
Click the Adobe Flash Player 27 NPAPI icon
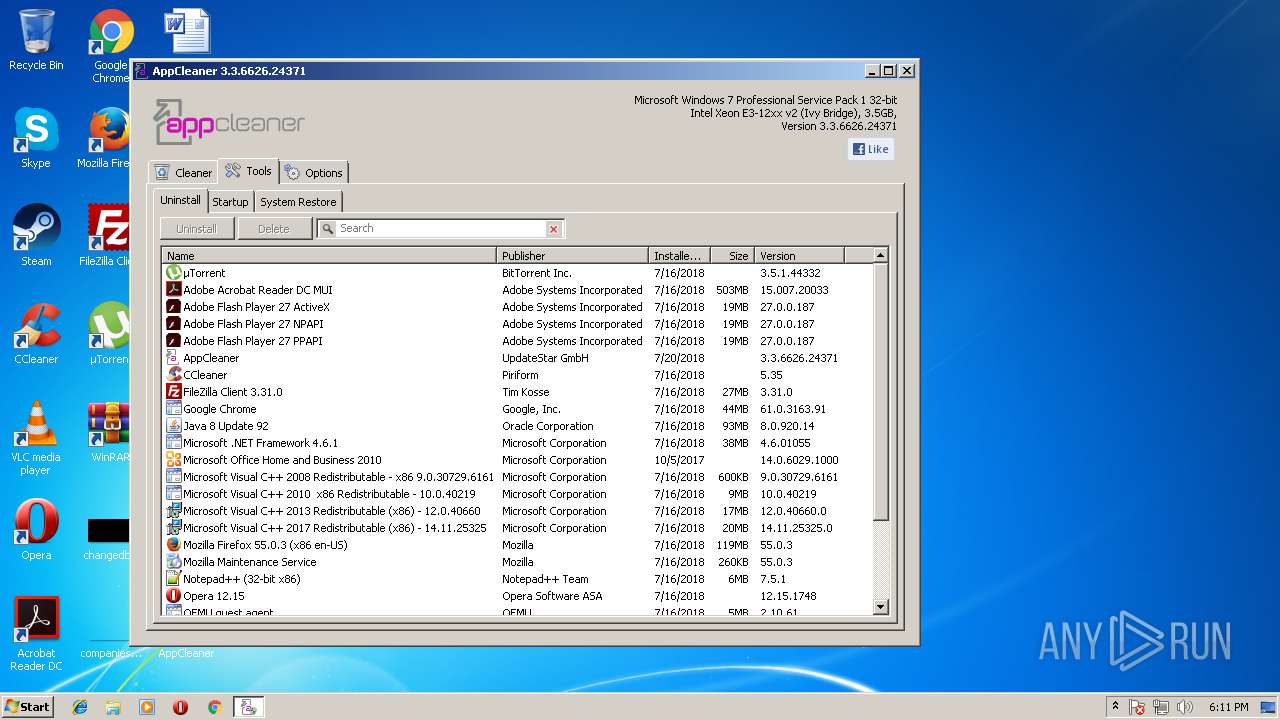pyautogui.click(x=174, y=324)
